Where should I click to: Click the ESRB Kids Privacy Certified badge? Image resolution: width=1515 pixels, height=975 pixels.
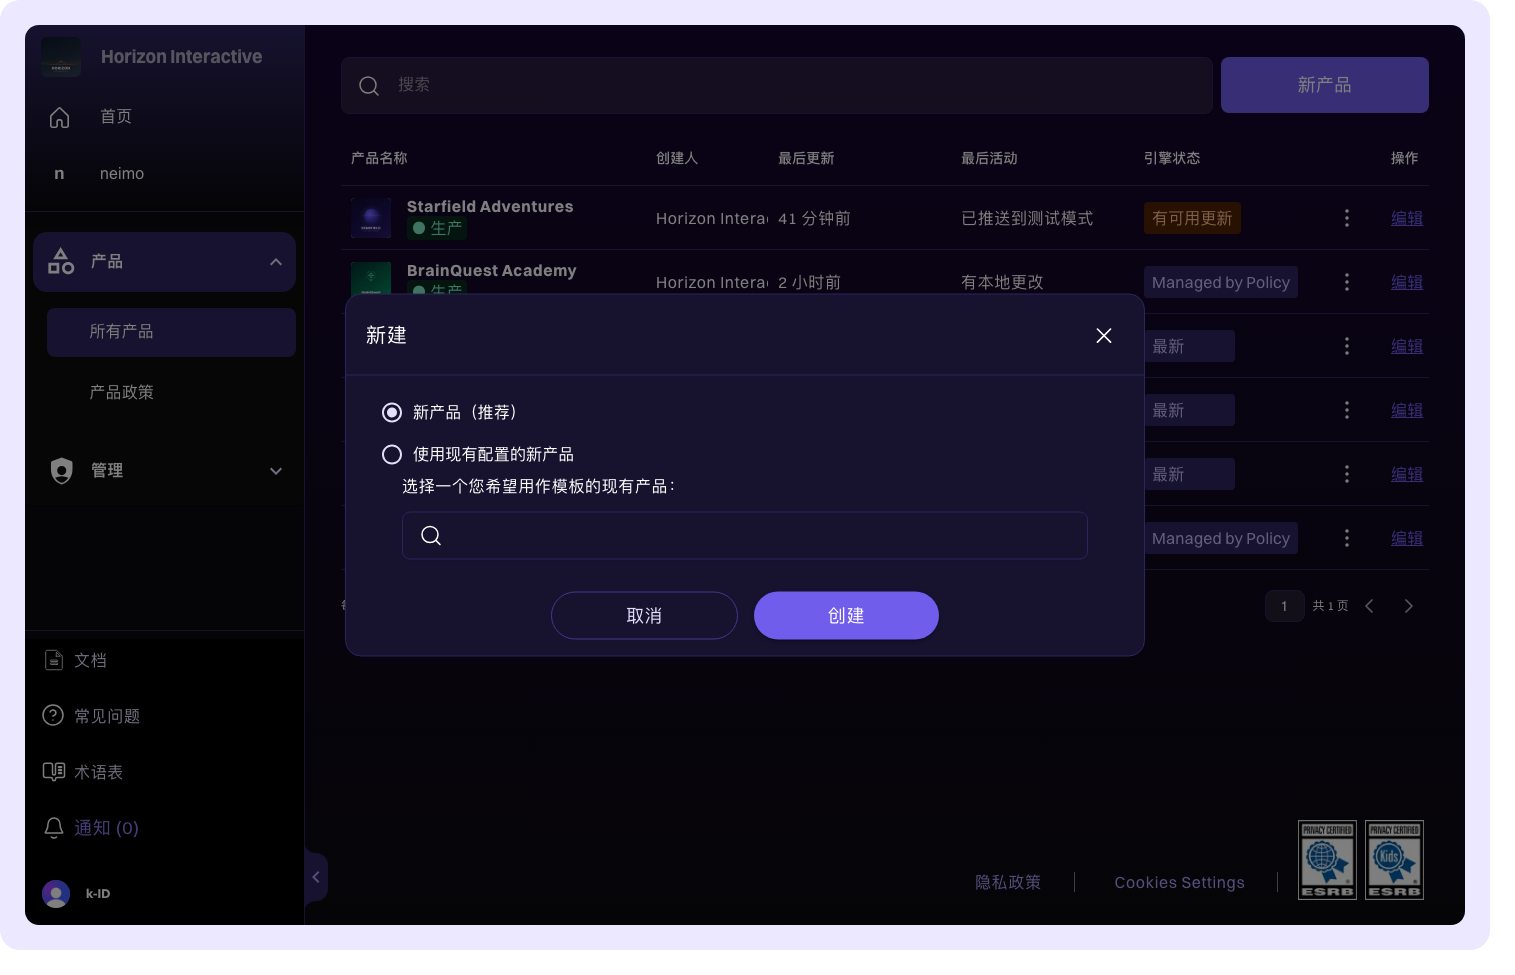1394,860
